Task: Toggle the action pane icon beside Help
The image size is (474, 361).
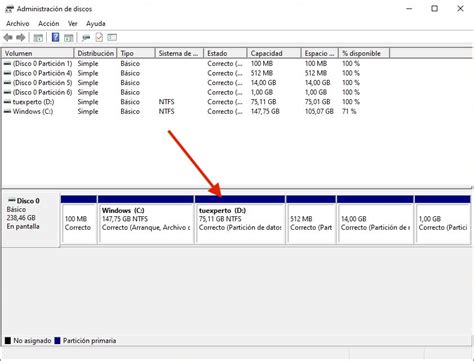Action: (69, 38)
